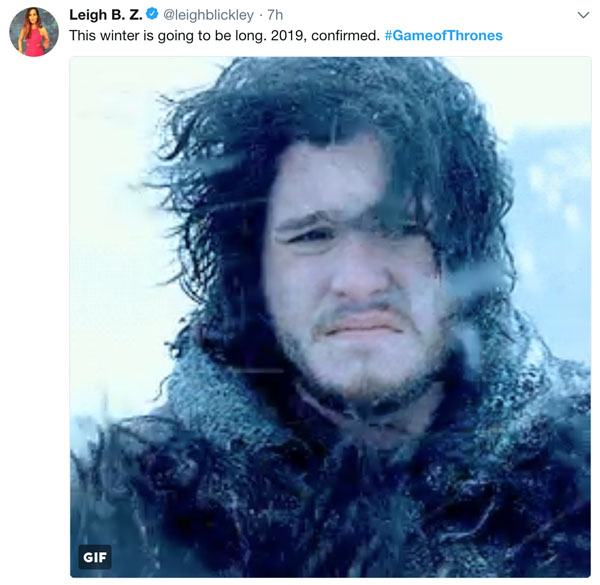
Task: Select the tweet author's avatar thumbnail
Action: 33,33
